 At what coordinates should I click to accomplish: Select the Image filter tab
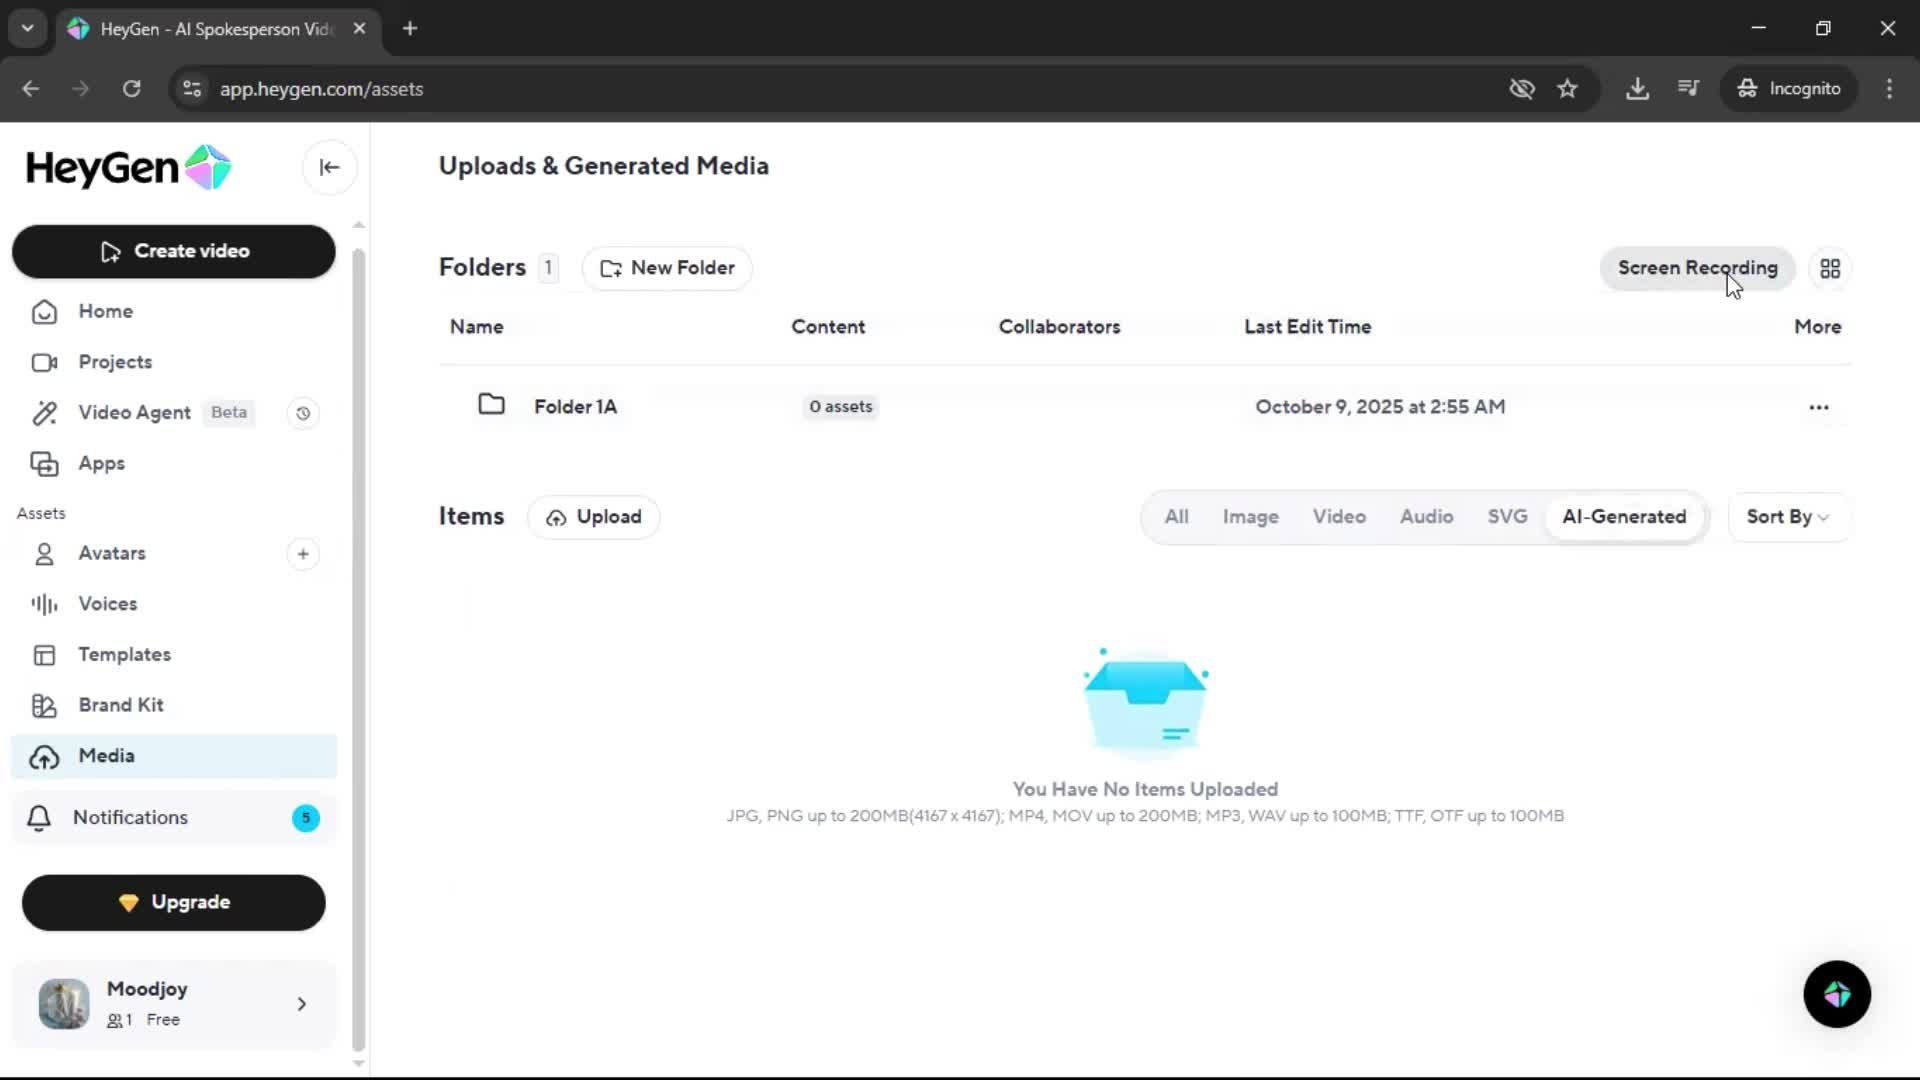(x=1250, y=517)
